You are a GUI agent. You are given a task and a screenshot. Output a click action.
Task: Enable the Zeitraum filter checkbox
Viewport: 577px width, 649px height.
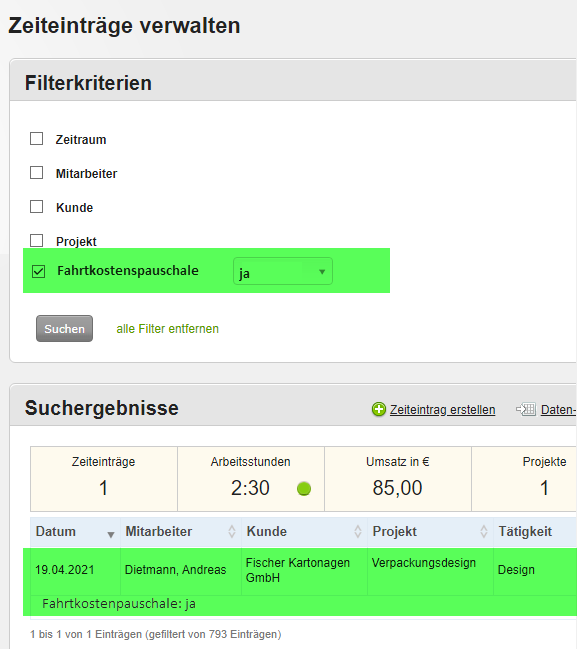click(x=36, y=139)
